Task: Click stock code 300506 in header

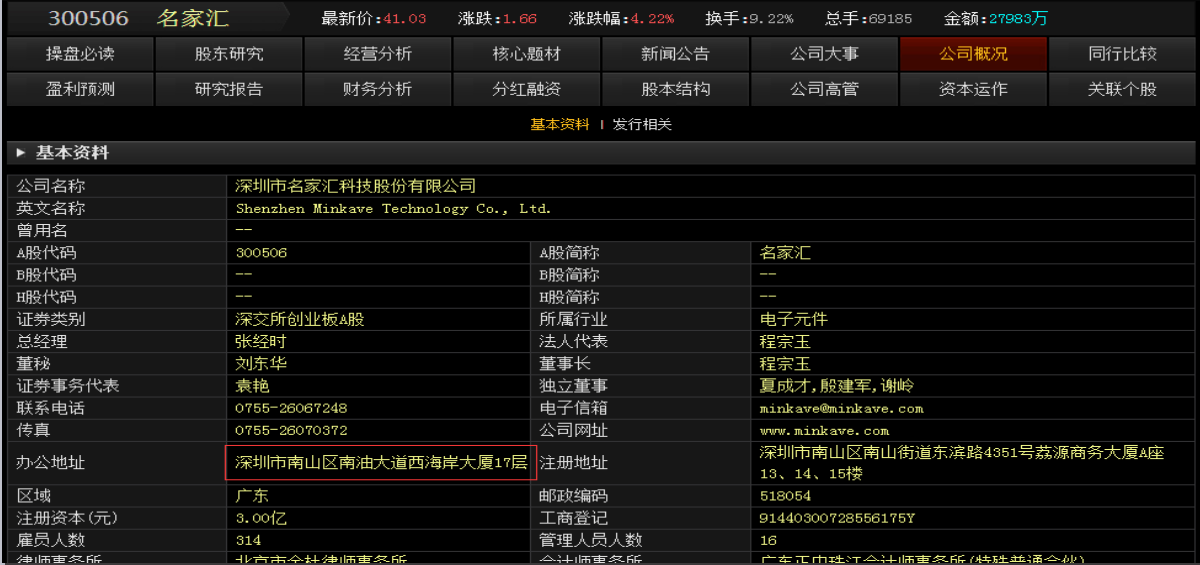Action: (88, 18)
